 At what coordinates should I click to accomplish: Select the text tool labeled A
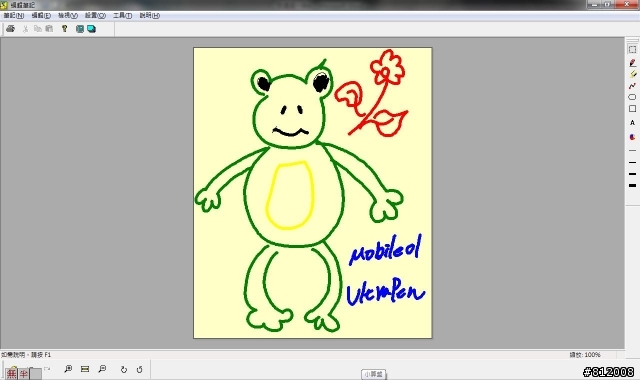pos(632,122)
